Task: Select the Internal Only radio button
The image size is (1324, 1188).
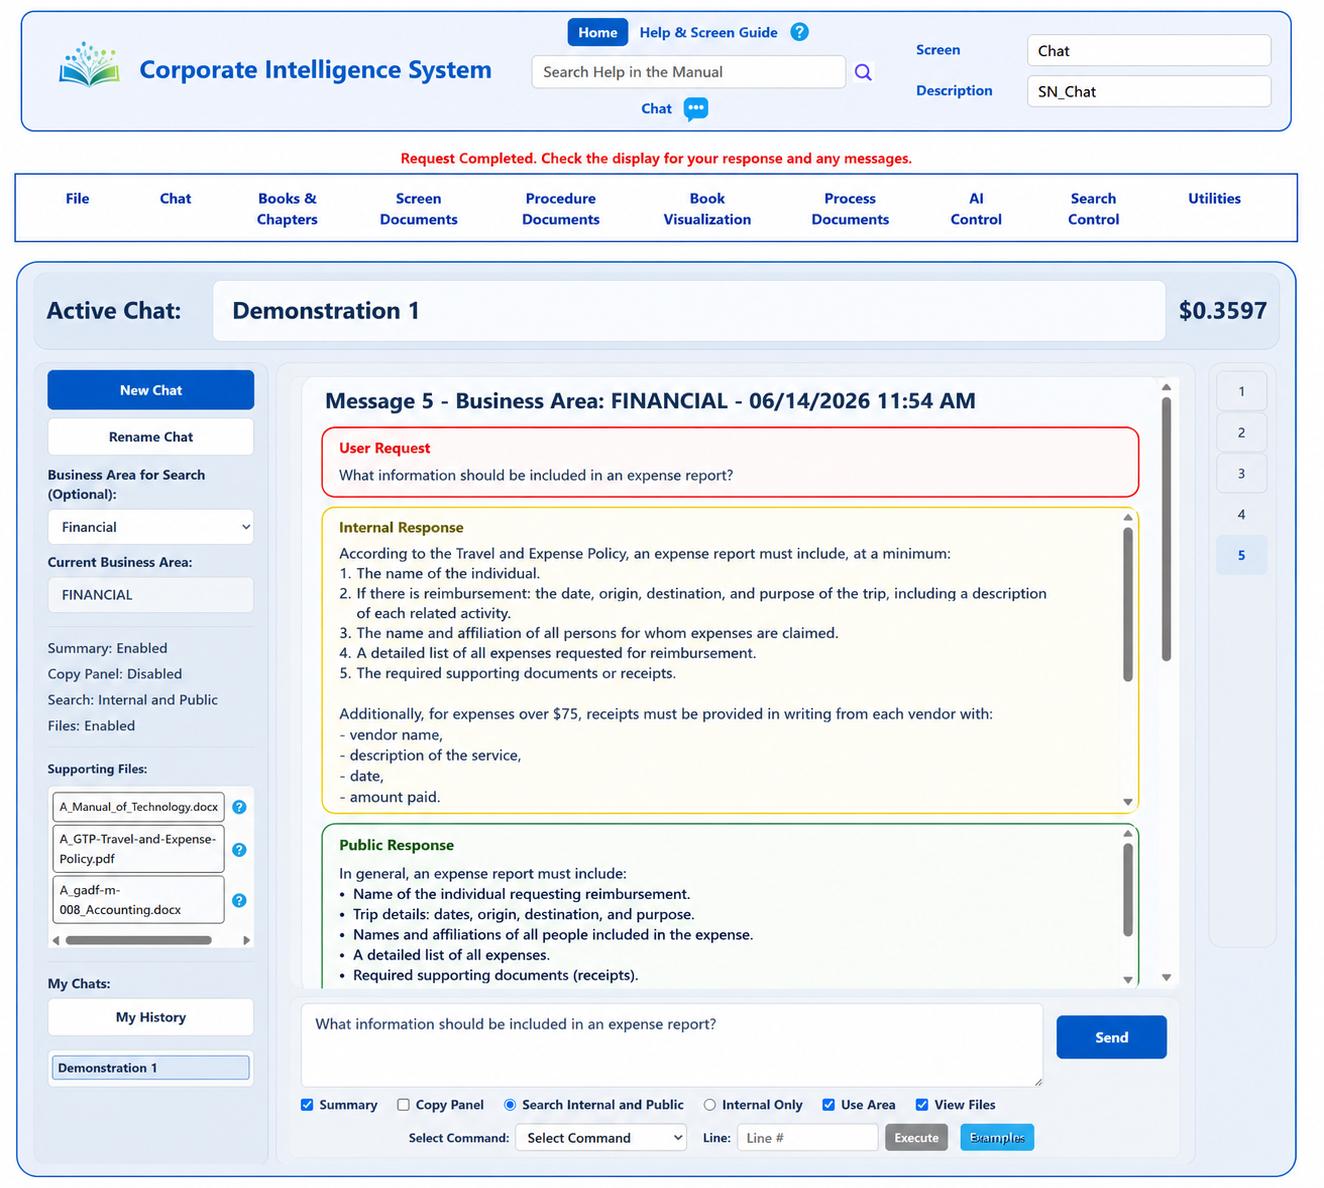Action: 709,1105
